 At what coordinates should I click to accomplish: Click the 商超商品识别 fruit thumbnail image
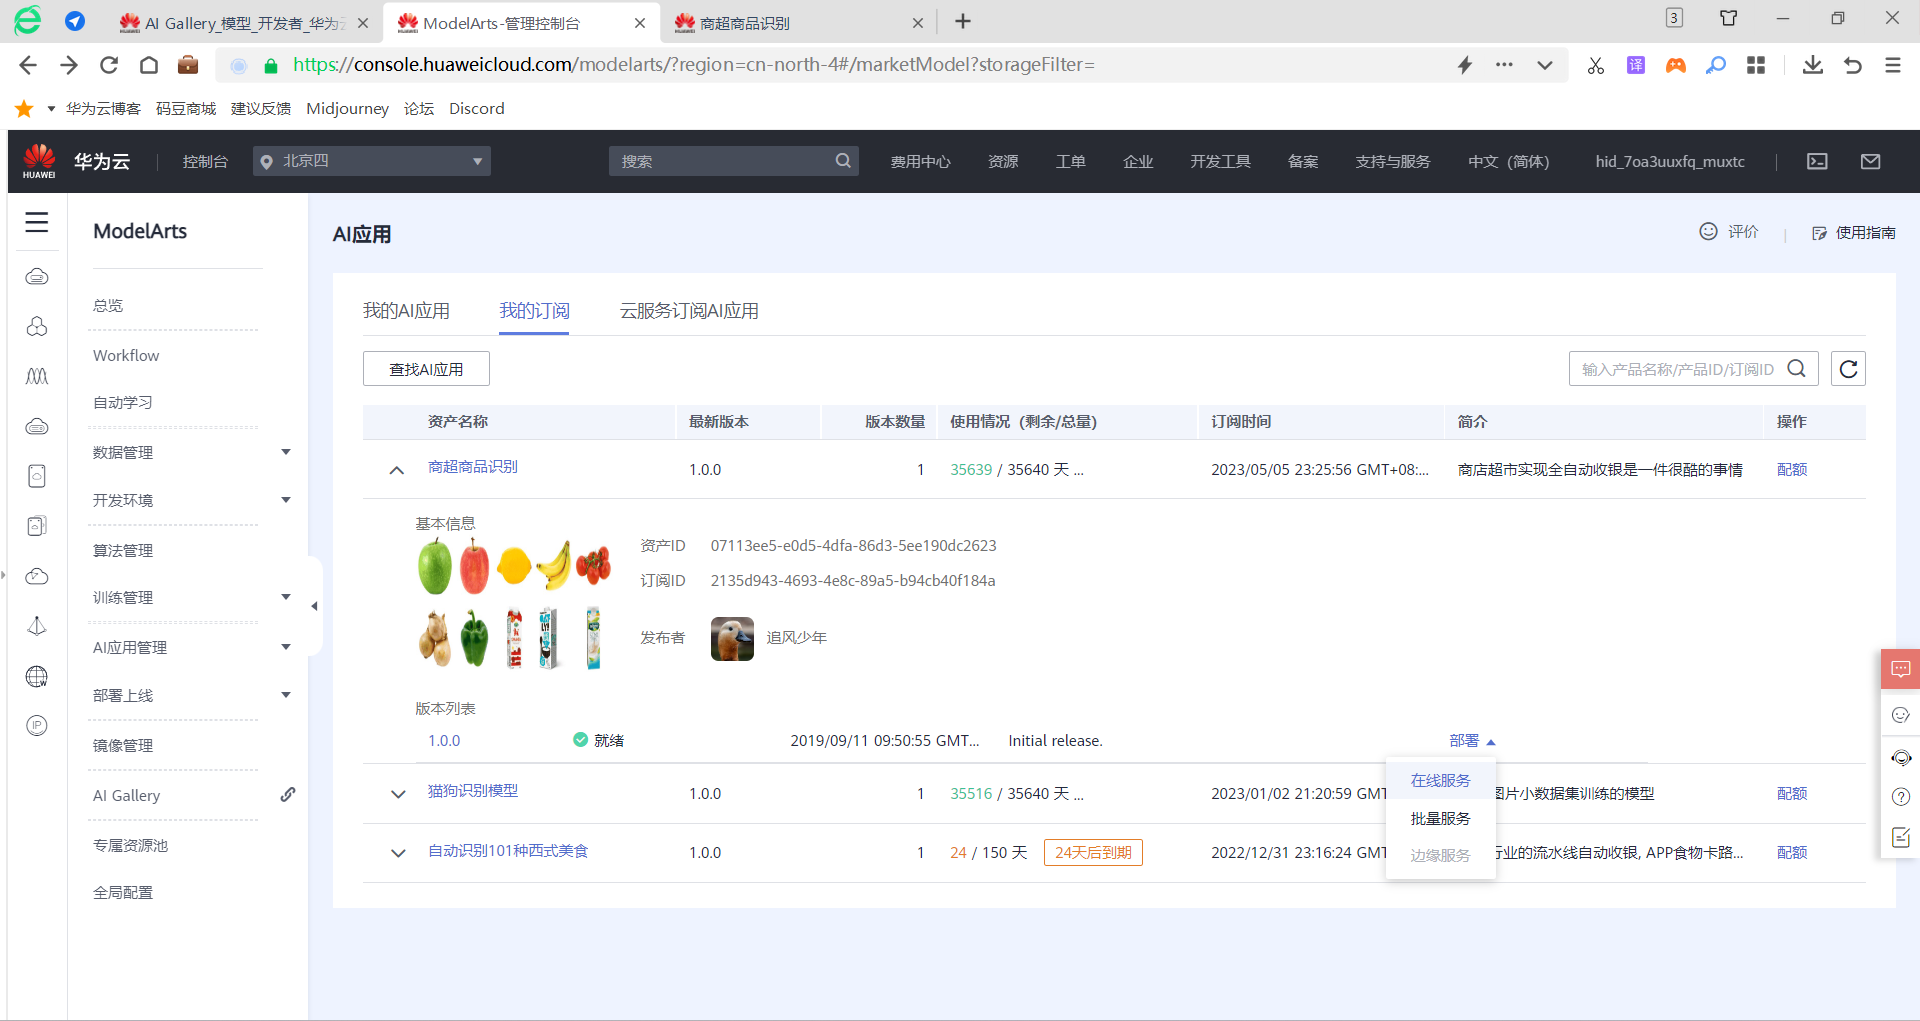(x=514, y=603)
